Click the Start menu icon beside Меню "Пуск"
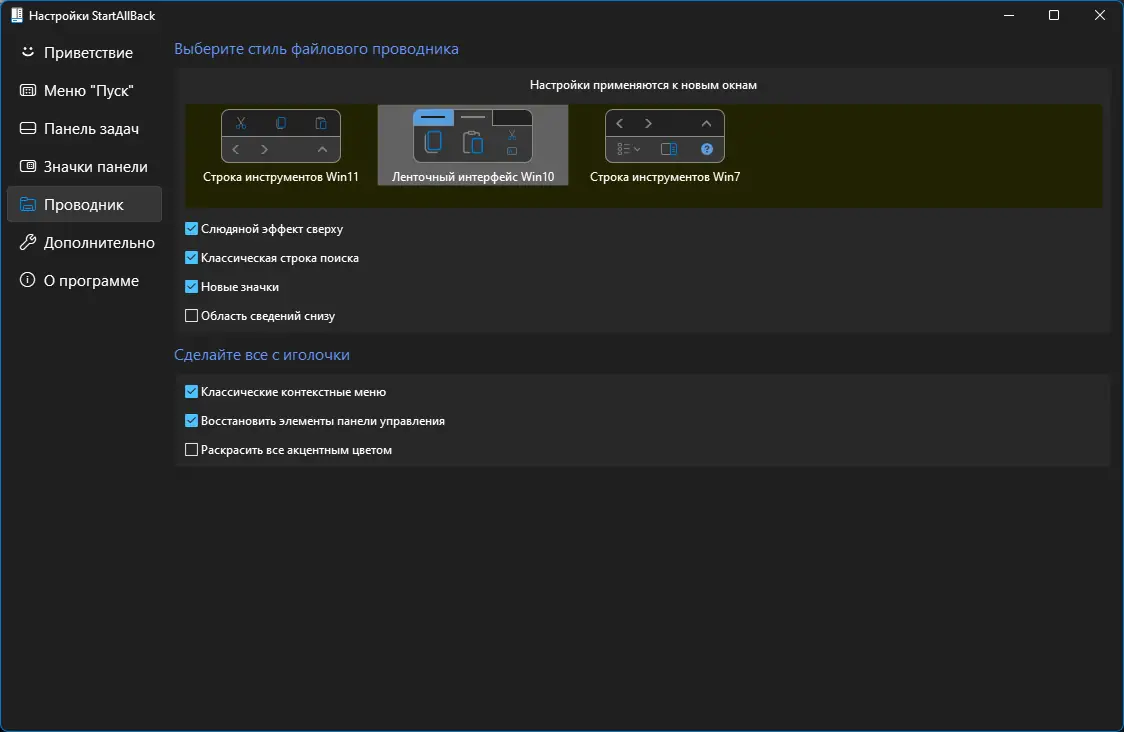 pos(27,90)
